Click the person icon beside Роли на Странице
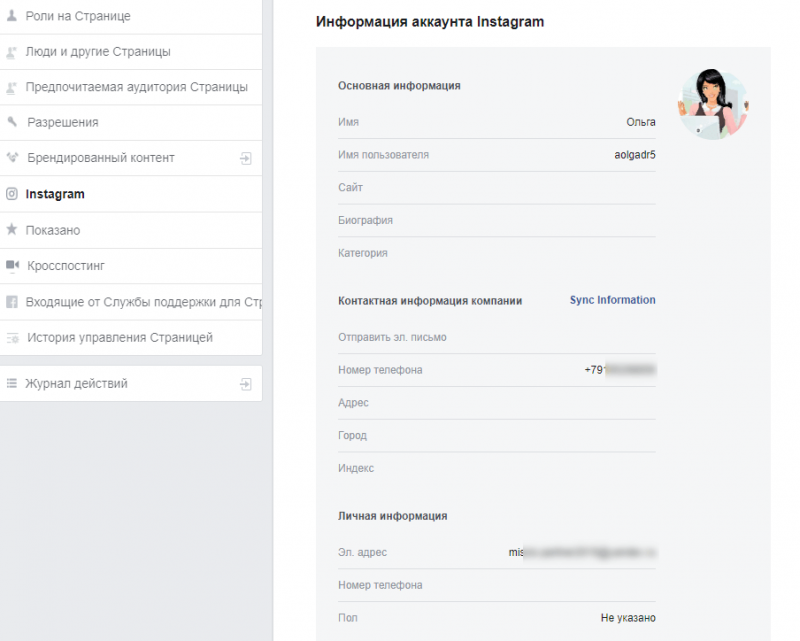 (x=12, y=16)
